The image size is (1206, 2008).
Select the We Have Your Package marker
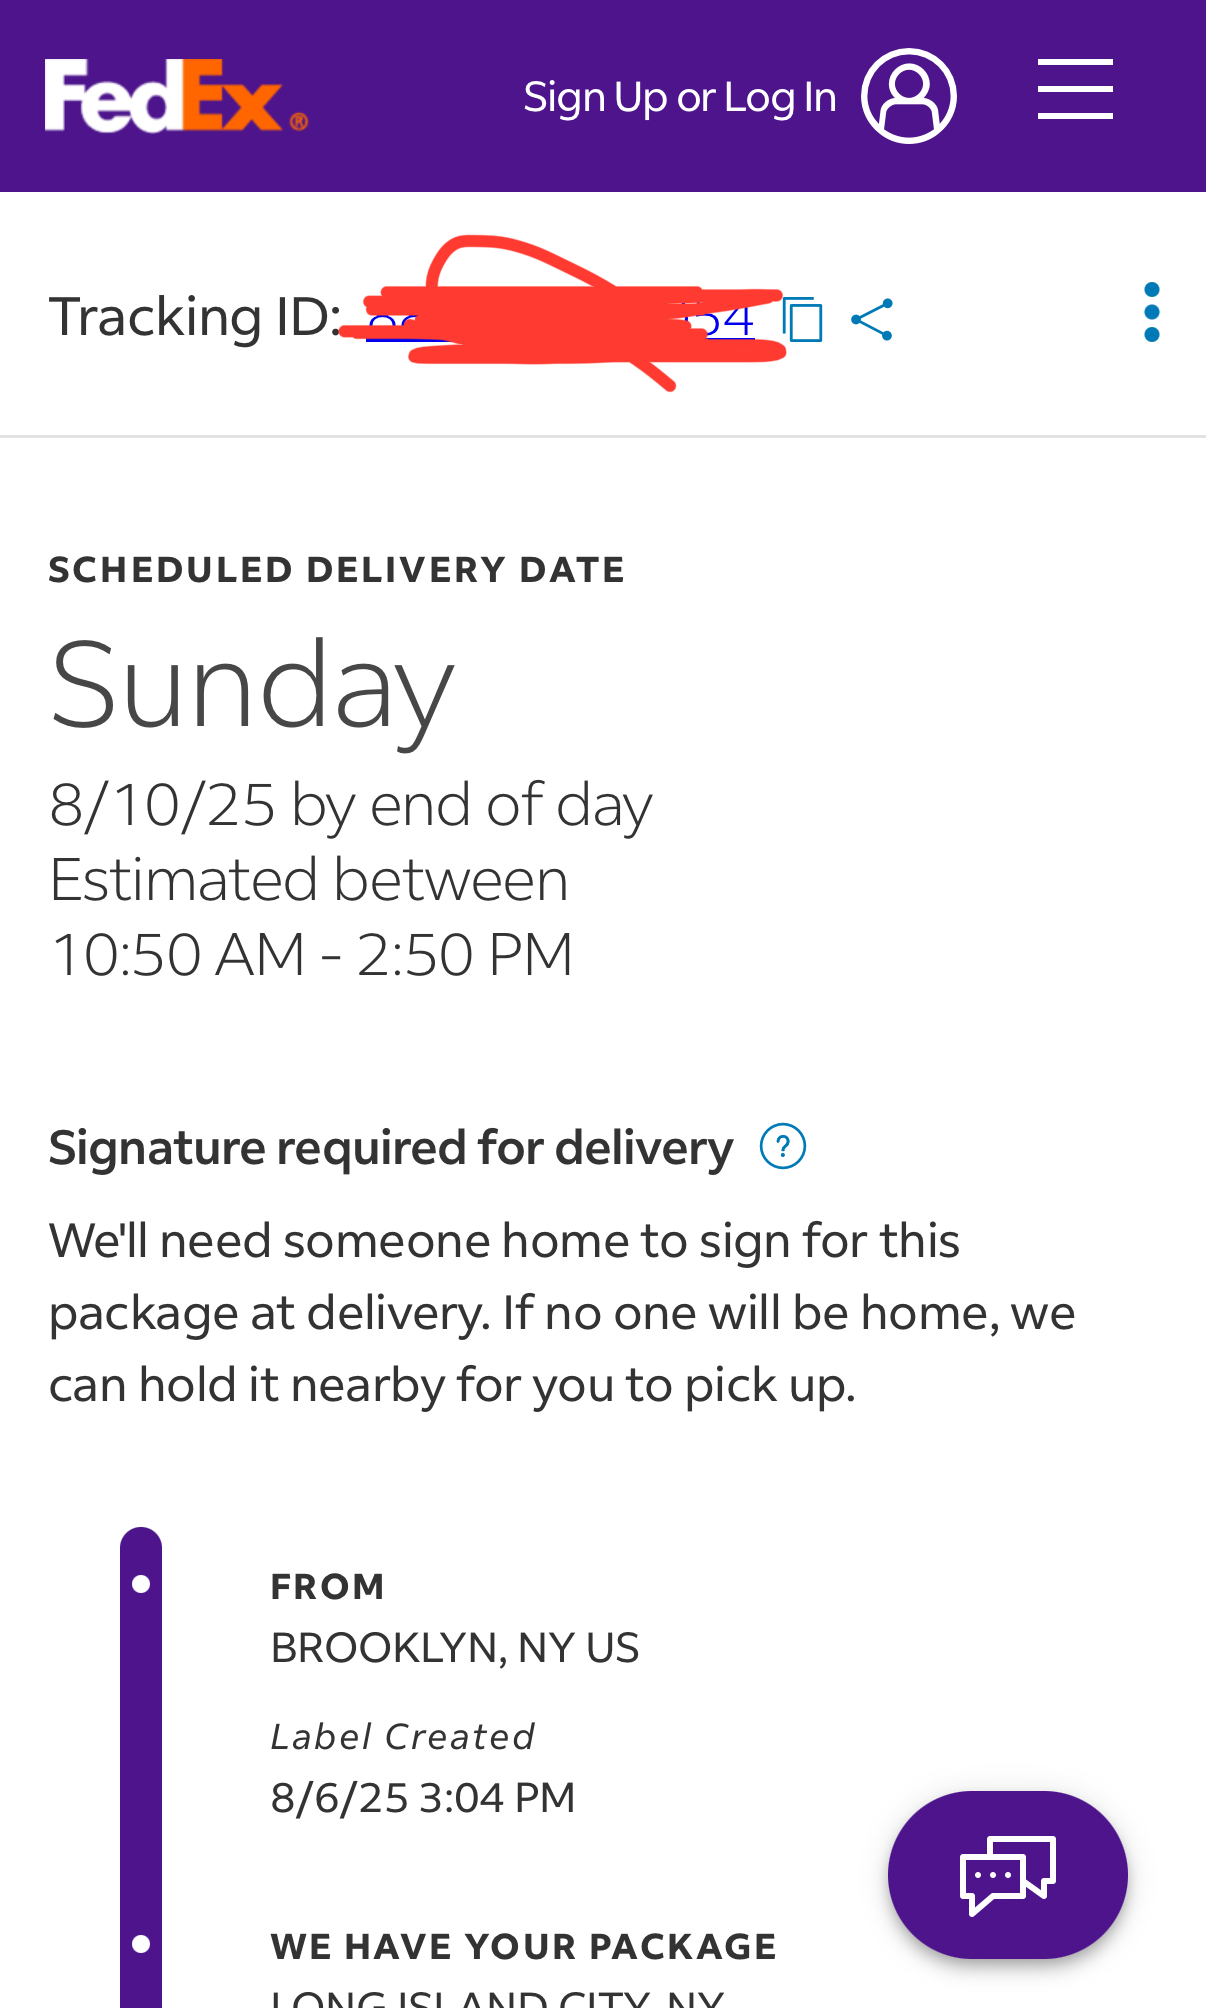[141, 1944]
